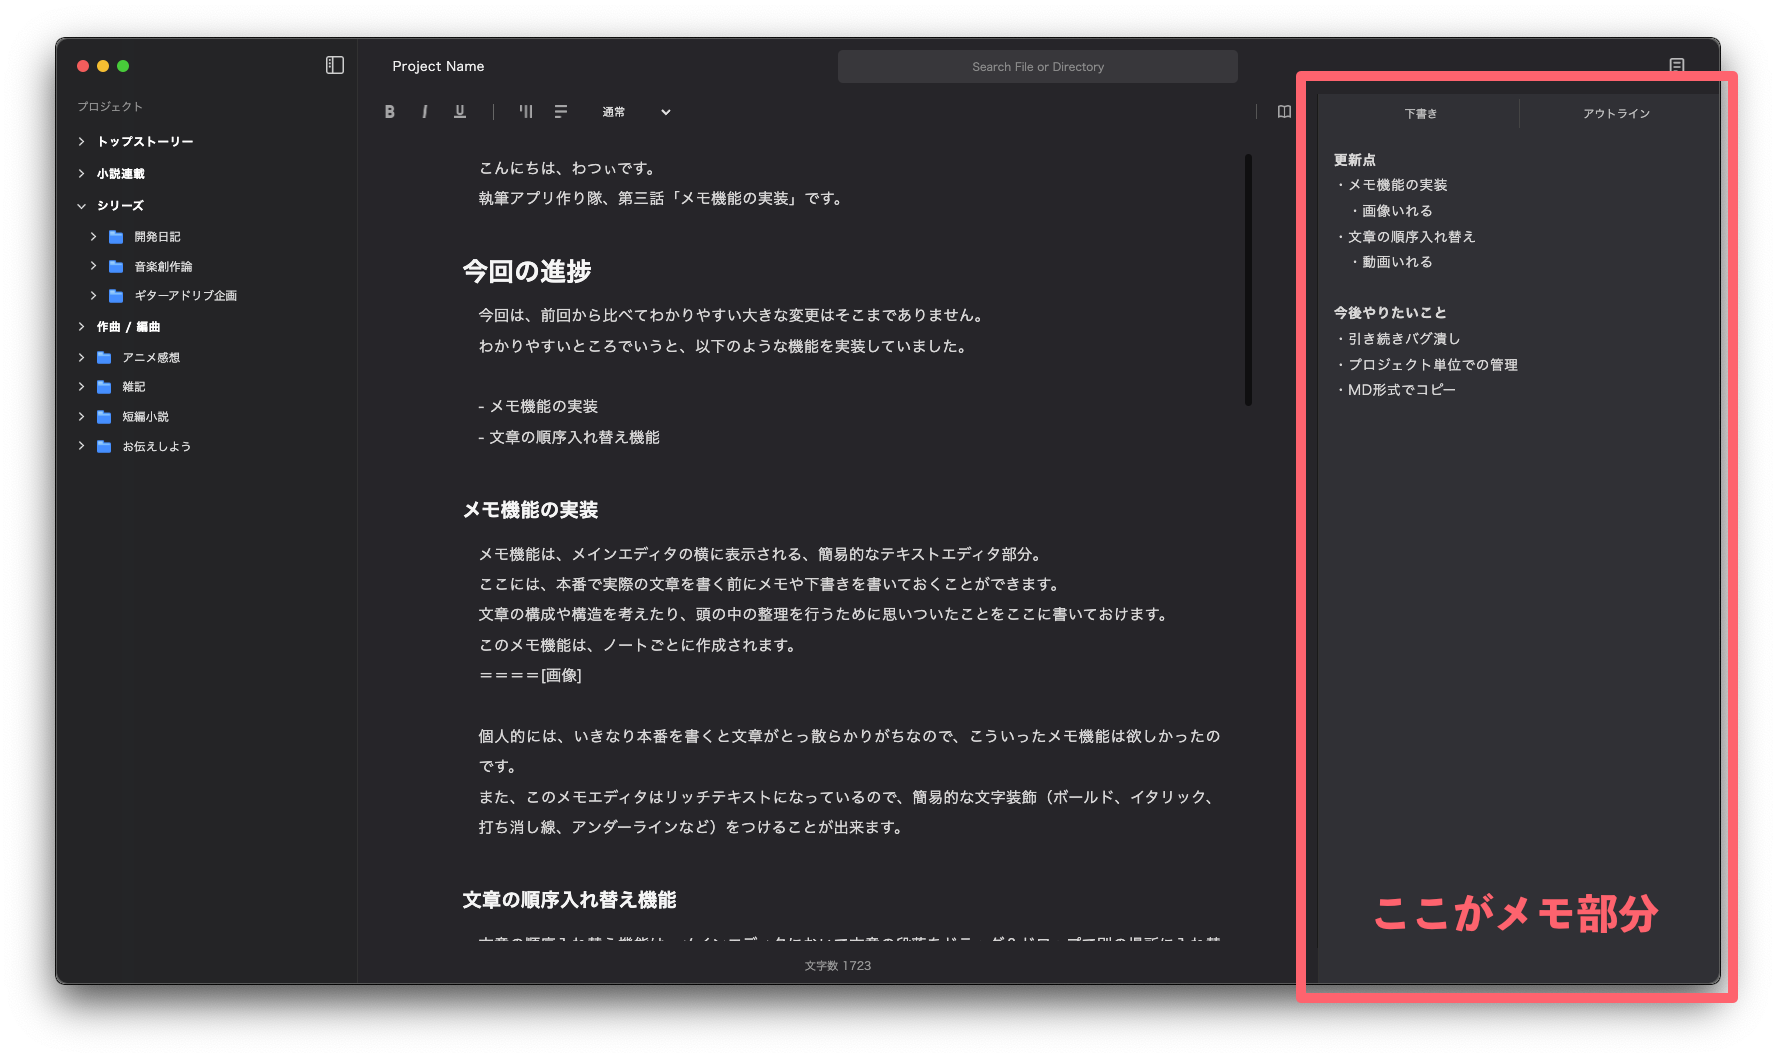Click the 文字数 1723 character count
This screenshot has width=1776, height=1058.
pos(838,966)
